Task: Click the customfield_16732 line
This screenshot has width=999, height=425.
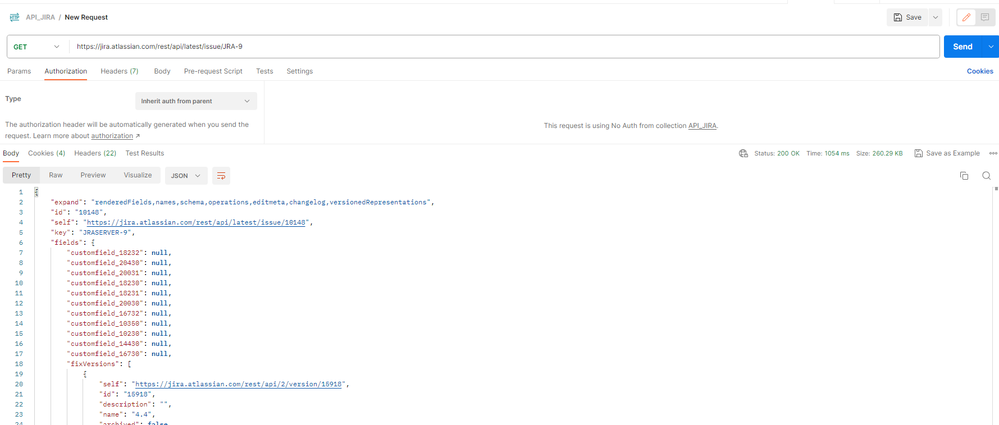Action: point(120,313)
